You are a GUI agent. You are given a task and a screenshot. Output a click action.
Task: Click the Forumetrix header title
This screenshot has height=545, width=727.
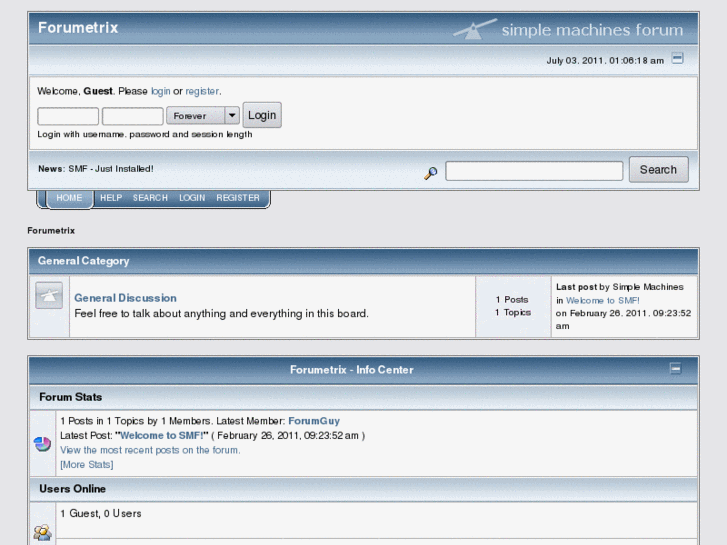coord(78,28)
